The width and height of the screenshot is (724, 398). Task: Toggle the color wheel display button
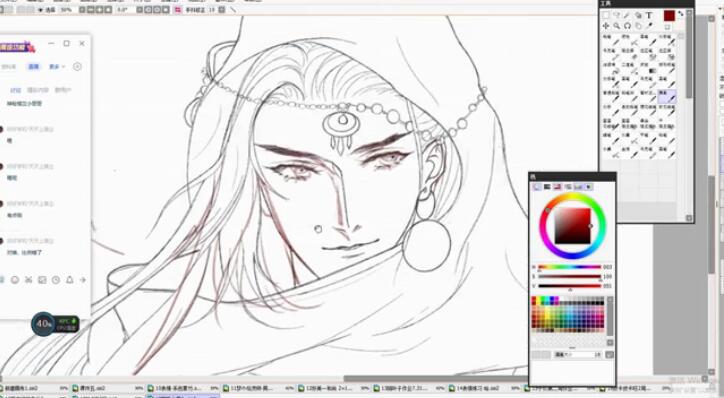(x=537, y=187)
